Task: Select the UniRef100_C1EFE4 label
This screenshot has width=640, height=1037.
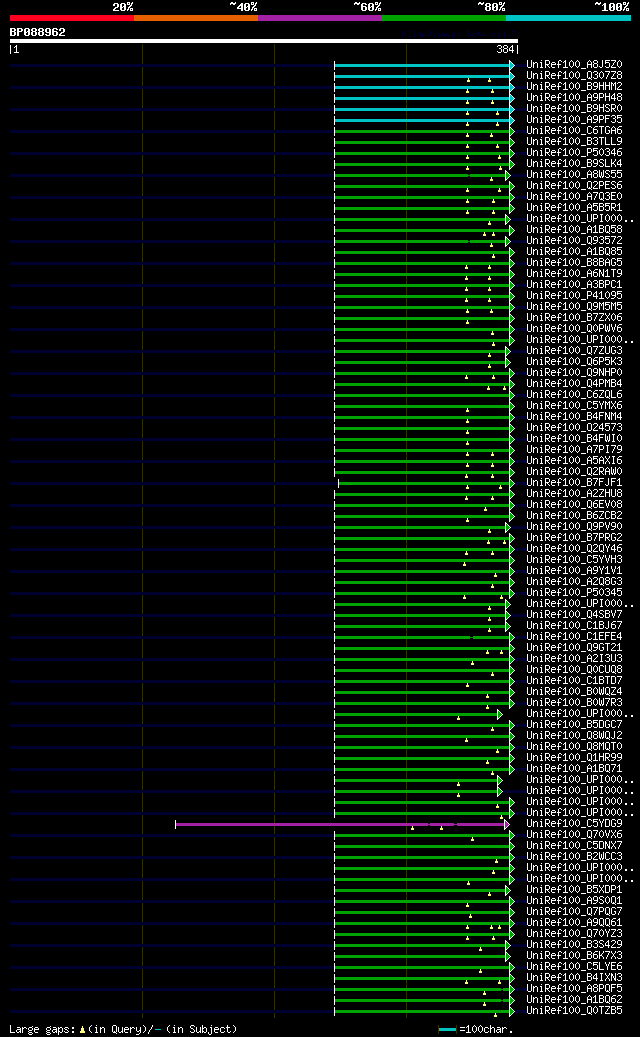Action: pyautogui.click(x=574, y=636)
